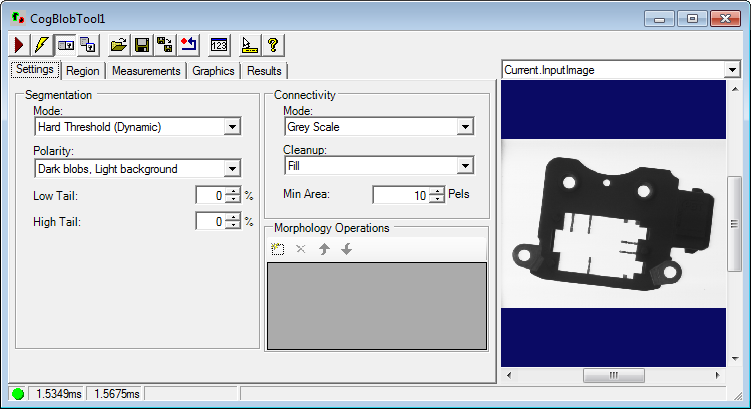Open the Cleanup dropdown showing Fill
The image size is (751, 409).
[464, 166]
